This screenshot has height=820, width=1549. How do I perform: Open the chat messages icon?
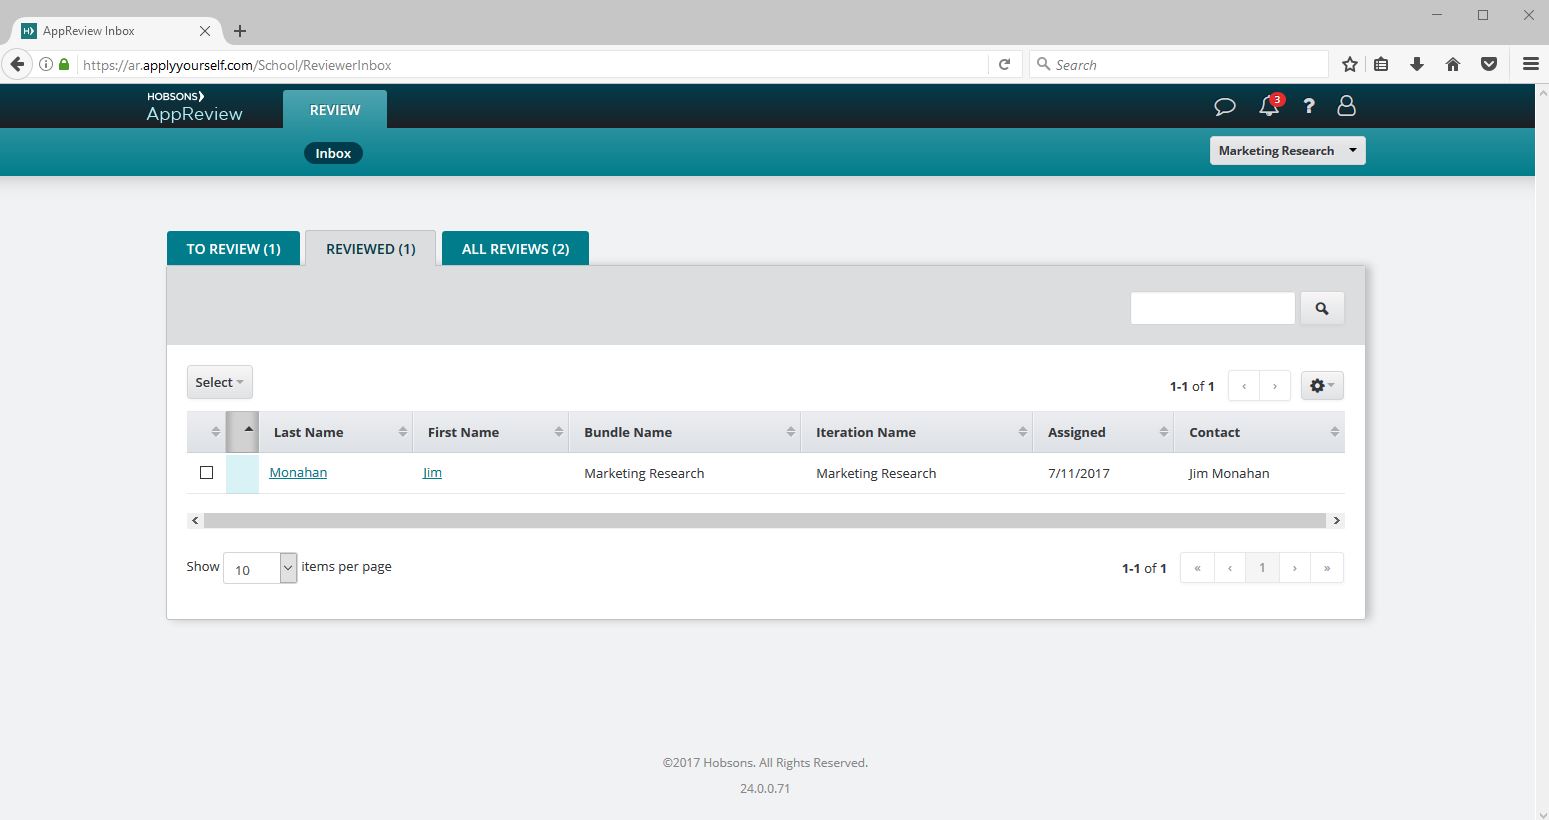1224,106
